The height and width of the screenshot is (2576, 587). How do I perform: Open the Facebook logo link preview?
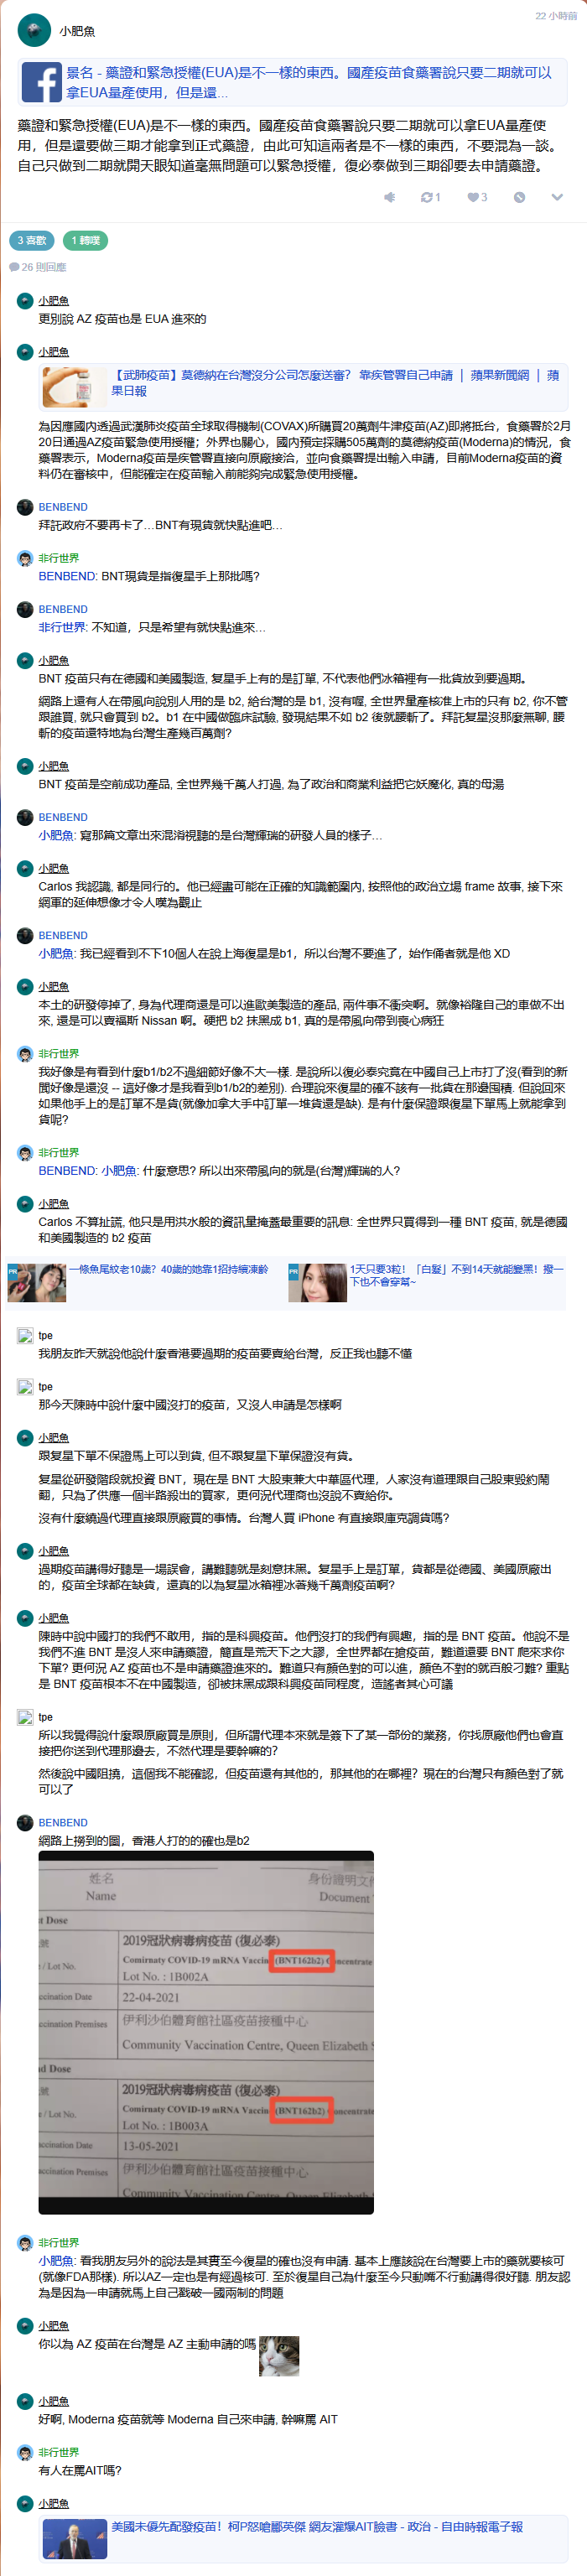[42, 83]
